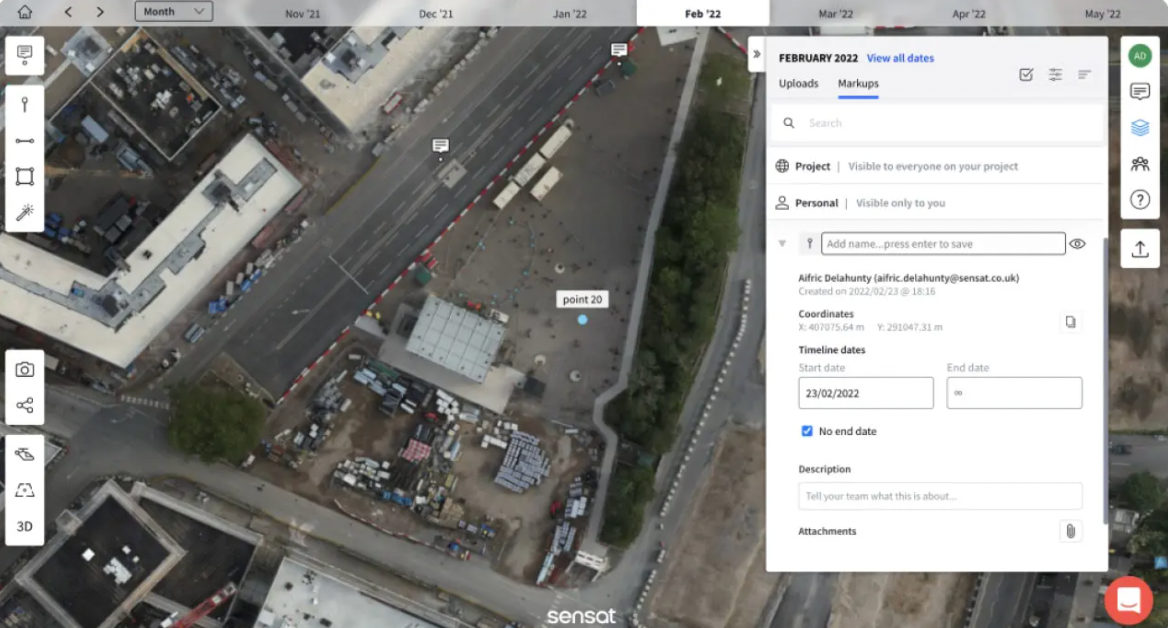The width and height of the screenshot is (1168, 628).
Task: Select the line measurement tool
Action: pos(25,141)
